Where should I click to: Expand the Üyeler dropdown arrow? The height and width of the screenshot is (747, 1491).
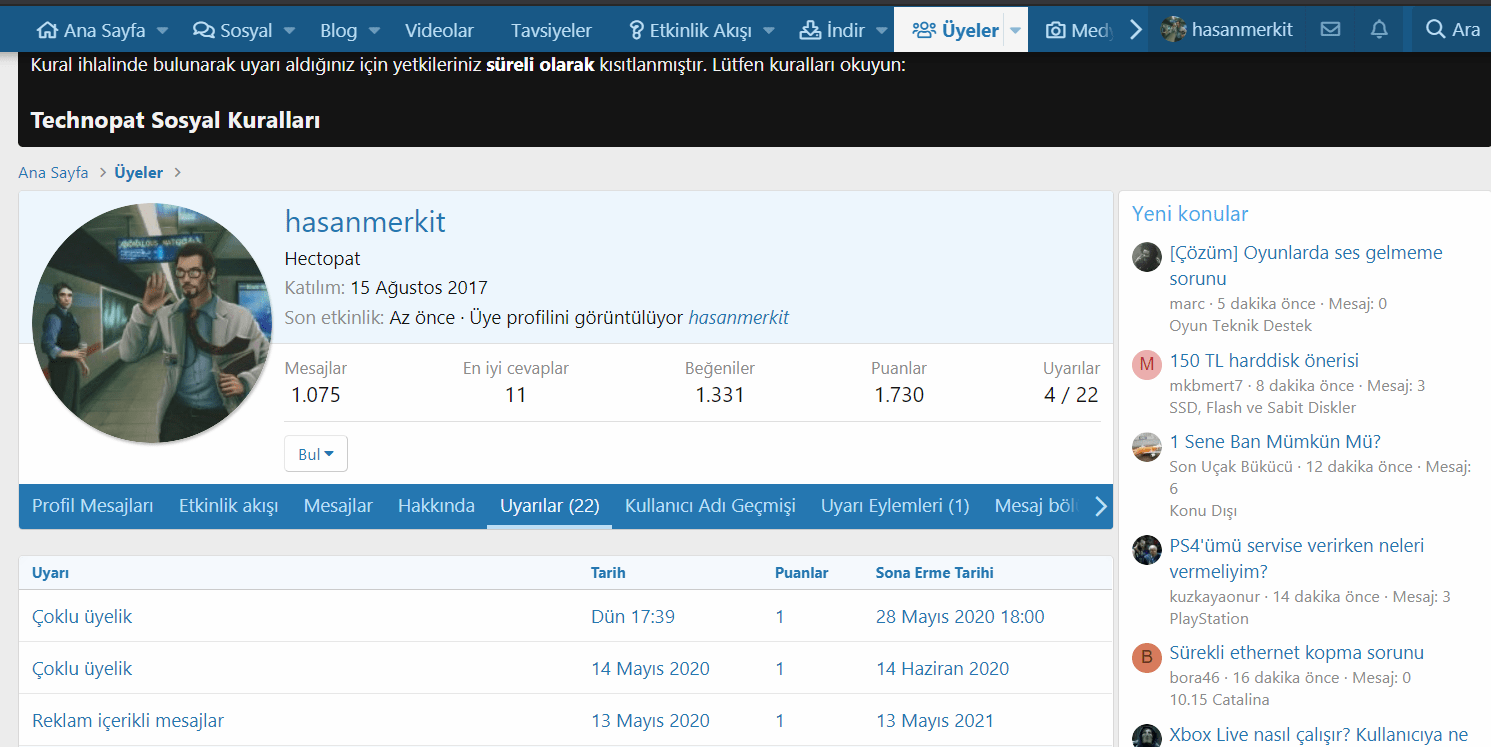tap(1016, 31)
